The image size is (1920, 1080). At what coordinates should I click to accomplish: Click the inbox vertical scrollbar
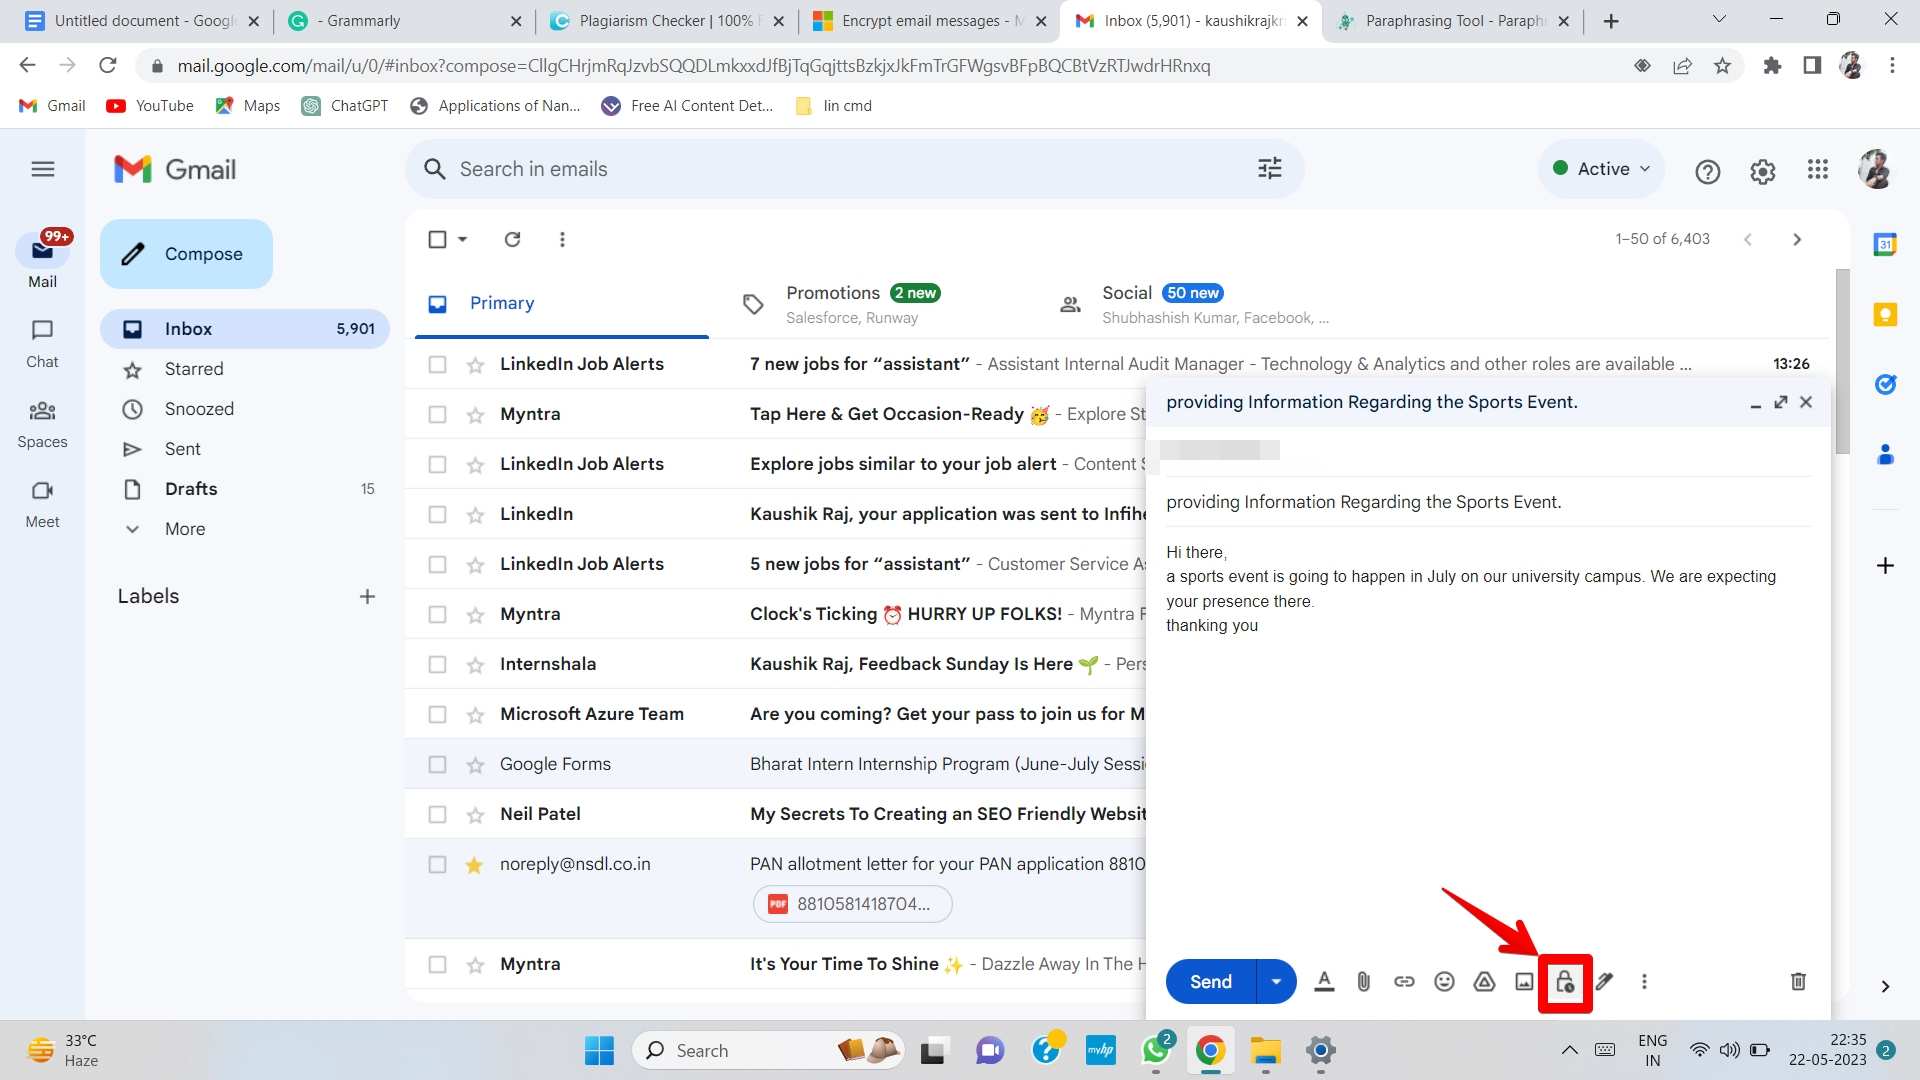pyautogui.click(x=1842, y=360)
